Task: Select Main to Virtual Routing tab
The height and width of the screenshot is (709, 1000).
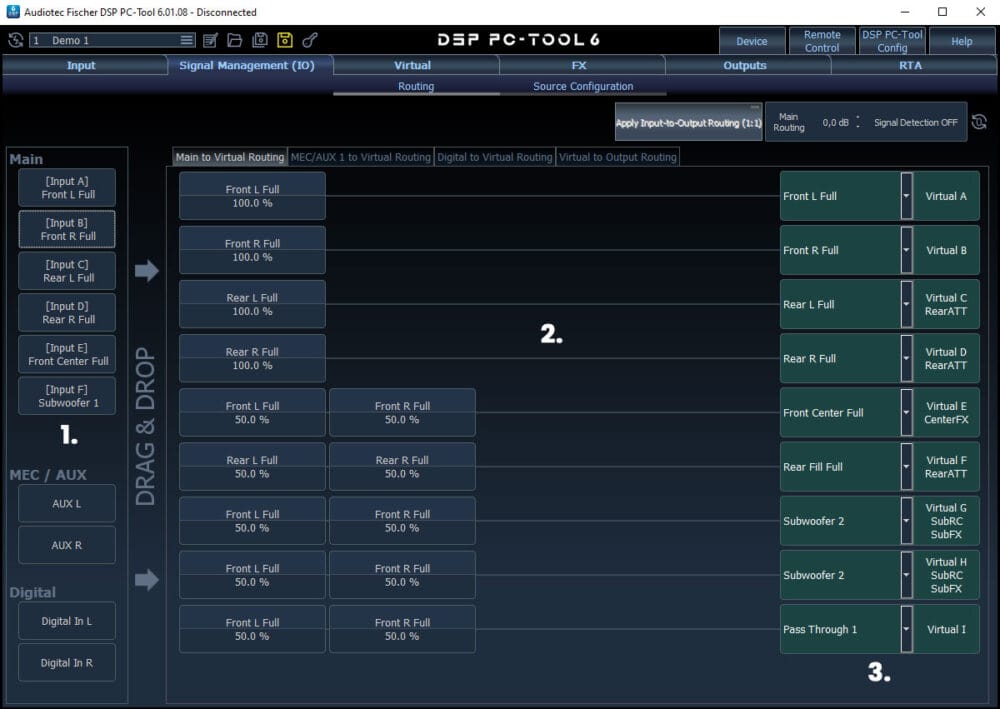Action: [x=230, y=157]
